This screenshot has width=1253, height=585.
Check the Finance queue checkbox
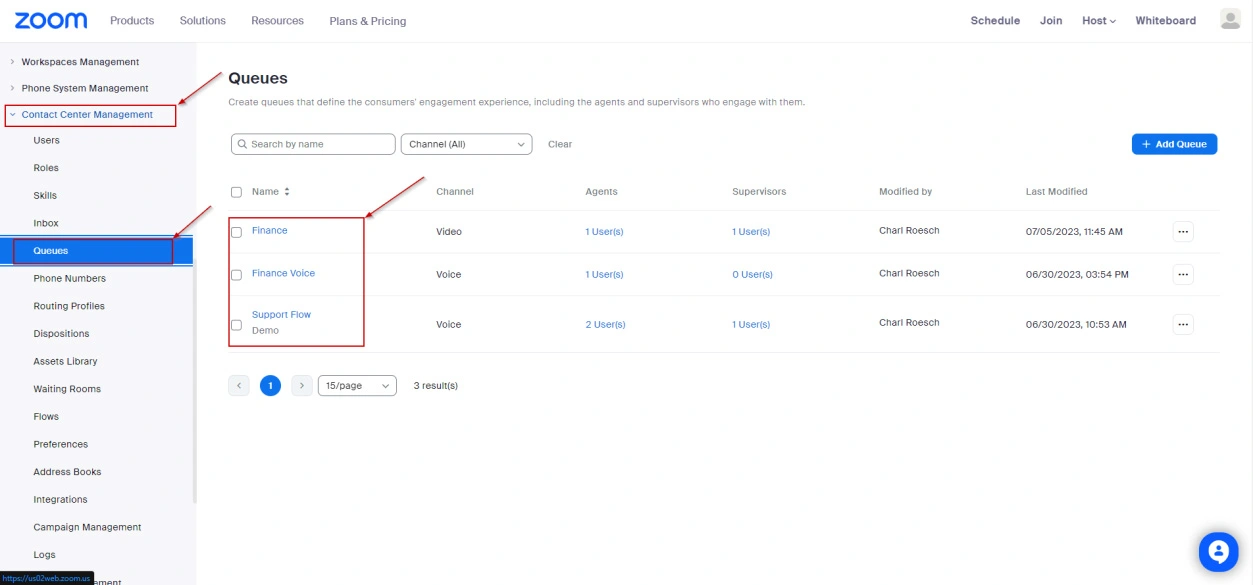(x=237, y=232)
